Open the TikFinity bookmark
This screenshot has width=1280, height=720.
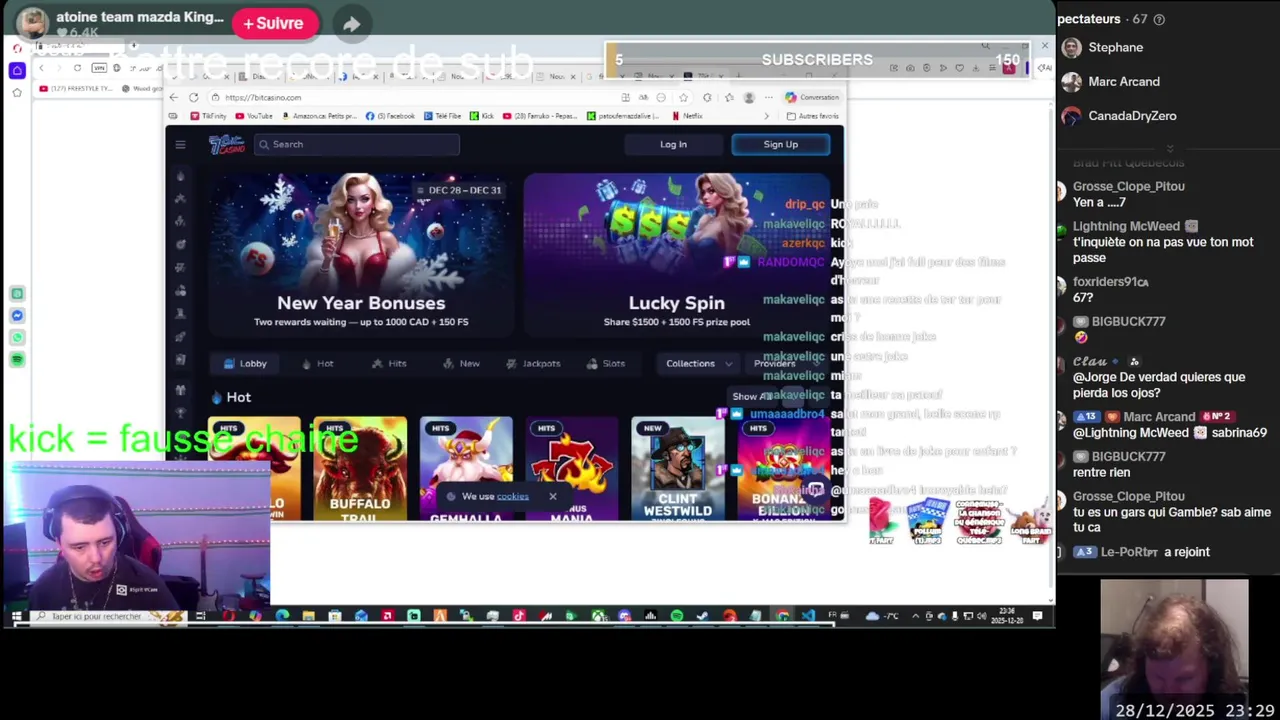click(208, 116)
